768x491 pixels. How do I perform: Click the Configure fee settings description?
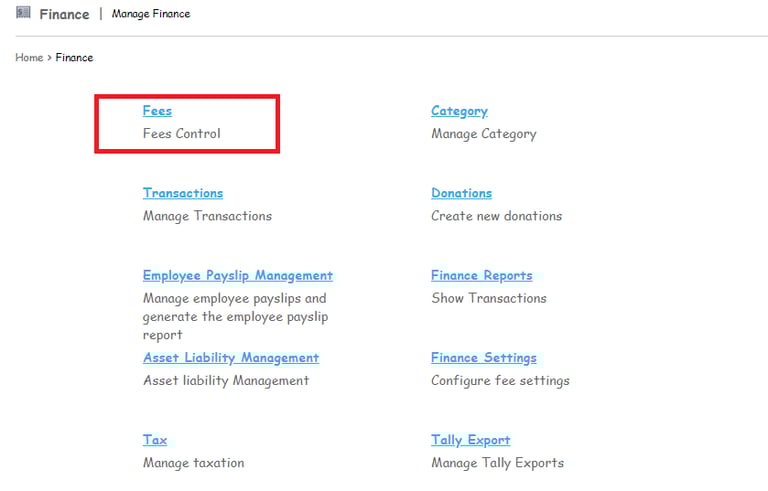point(500,381)
